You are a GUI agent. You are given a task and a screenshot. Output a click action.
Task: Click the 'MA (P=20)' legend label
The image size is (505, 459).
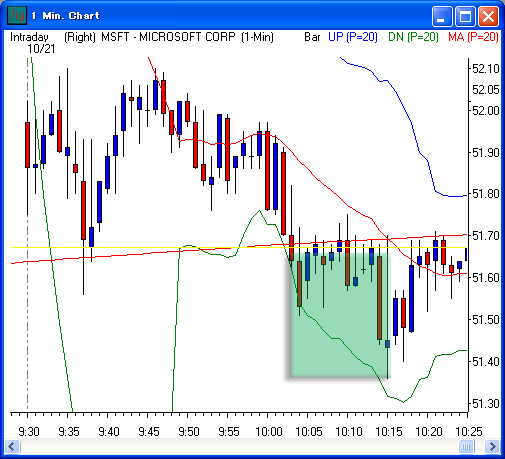(x=473, y=37)
